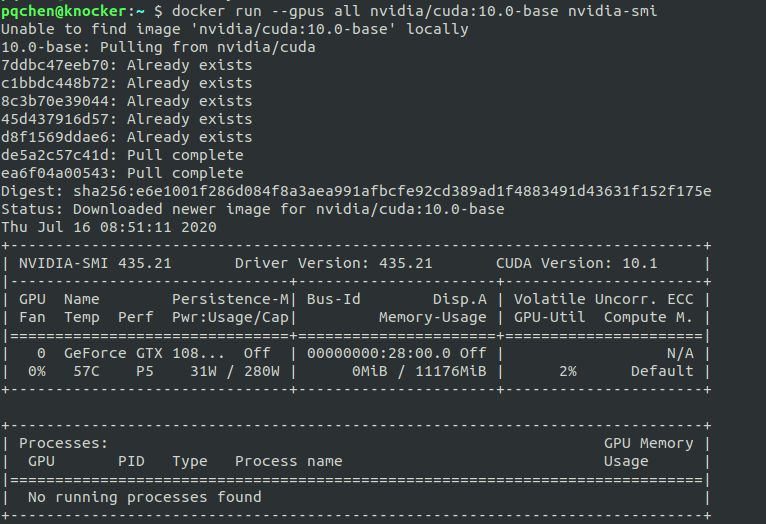Click the 31W / 280W power reading

(235, 371)
